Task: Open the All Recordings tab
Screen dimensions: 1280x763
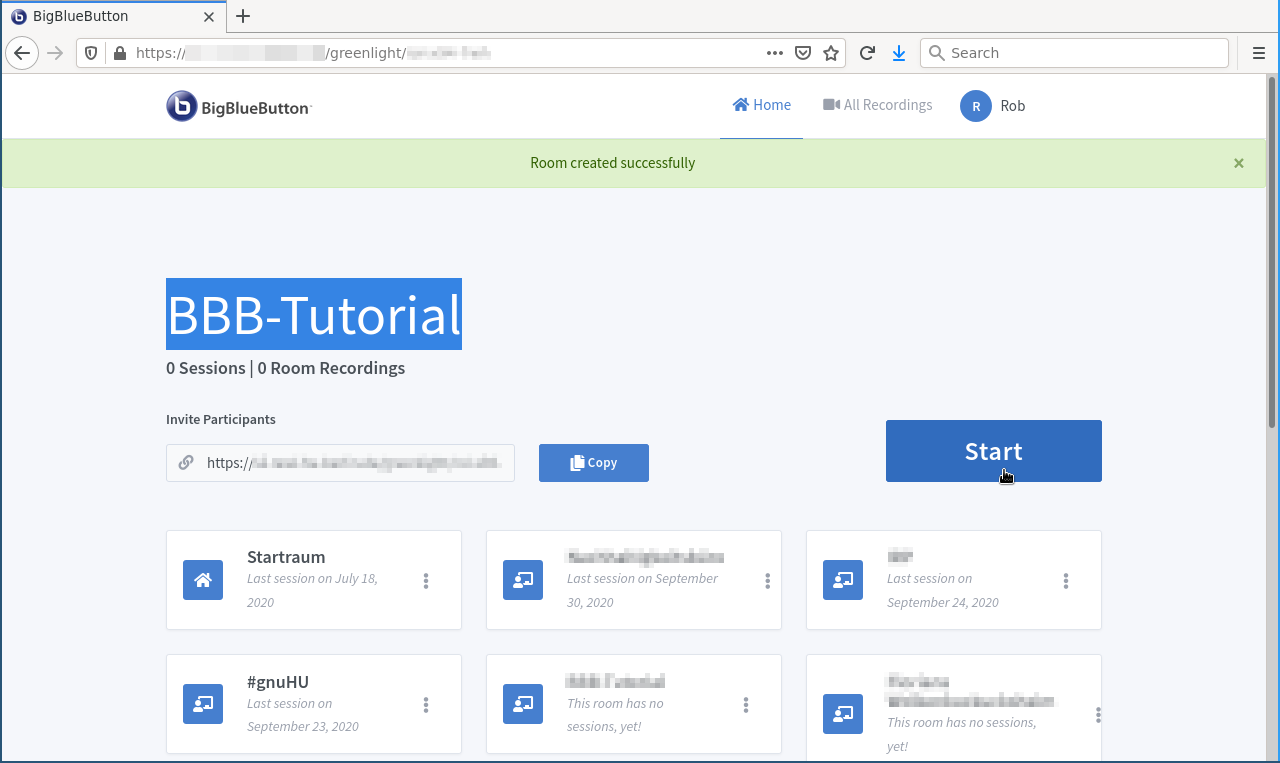Action: [877, 105]
